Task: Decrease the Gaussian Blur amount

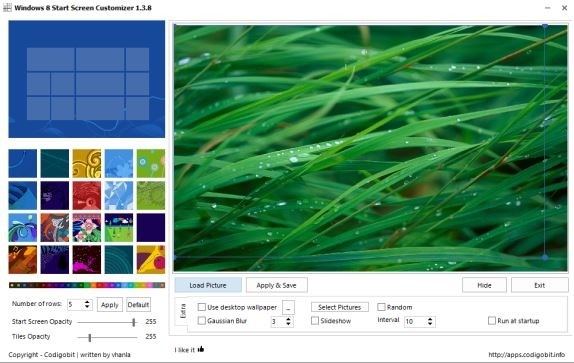Action: click(x=288, y=324)
